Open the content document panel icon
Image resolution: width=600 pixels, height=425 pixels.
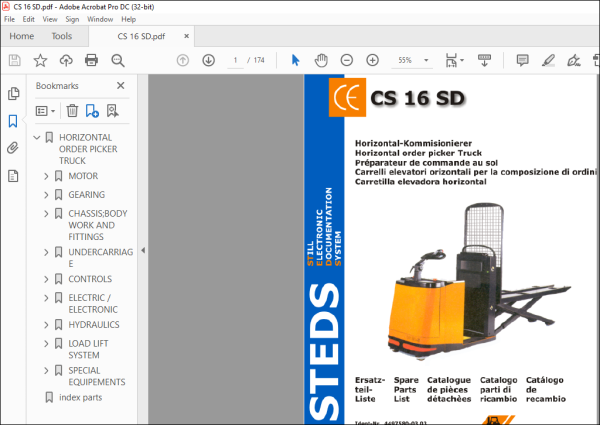tap(13, 176)
